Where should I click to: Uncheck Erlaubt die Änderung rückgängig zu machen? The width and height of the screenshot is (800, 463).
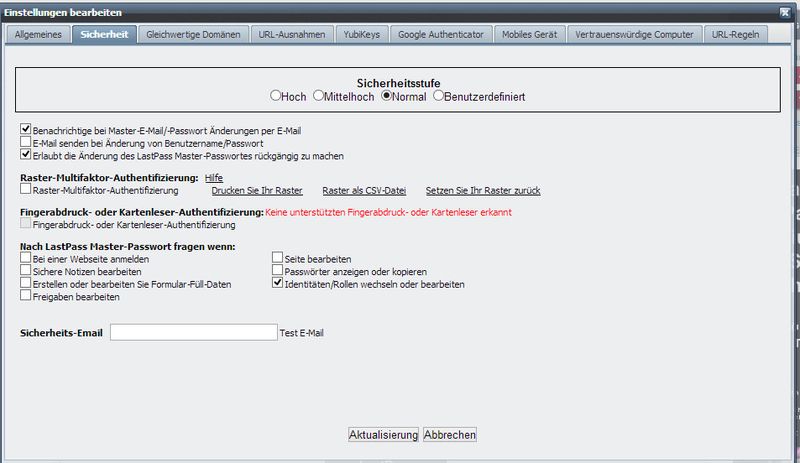tap(26, 154)
